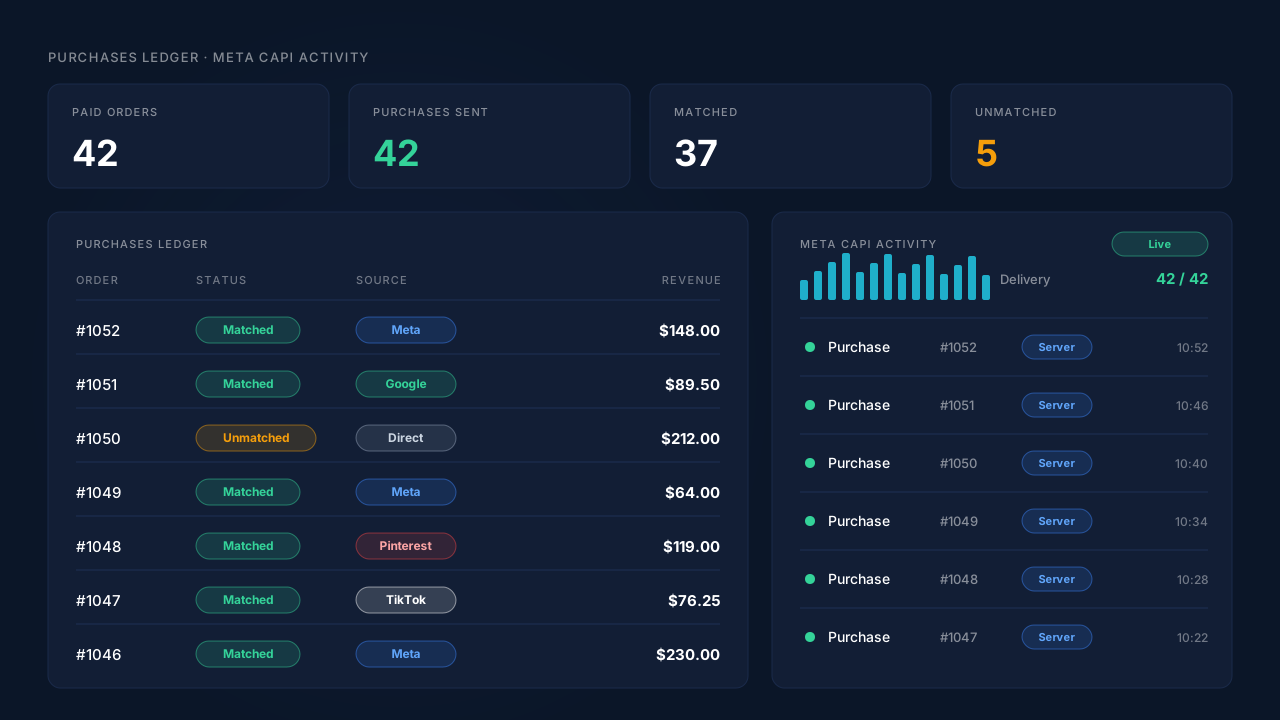Image resolution: width=1280 pixels, height=720 pixels.
Task: Click the 42 / 42 delivery count
Action: [x=1182, y=279]
